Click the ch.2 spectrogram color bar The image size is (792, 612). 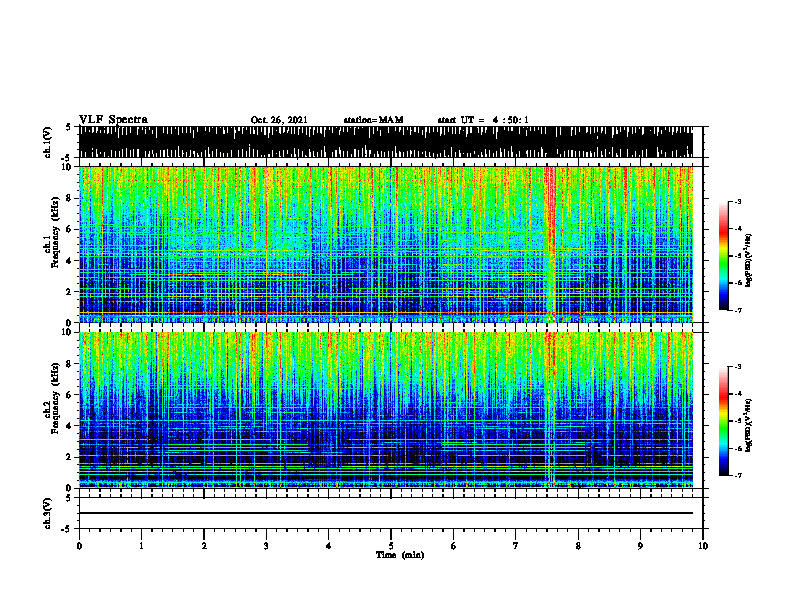[724, 421]
